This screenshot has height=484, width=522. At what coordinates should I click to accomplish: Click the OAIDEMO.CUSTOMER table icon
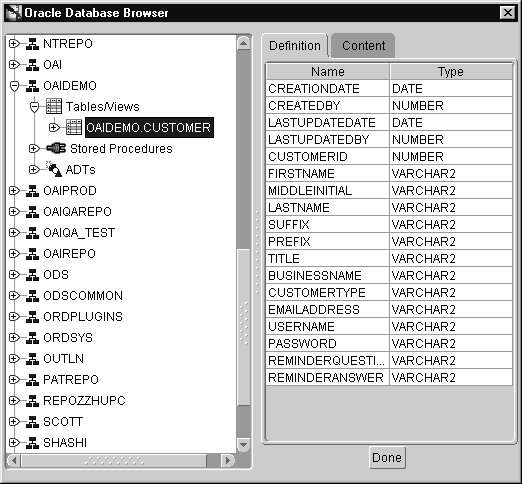74,127
